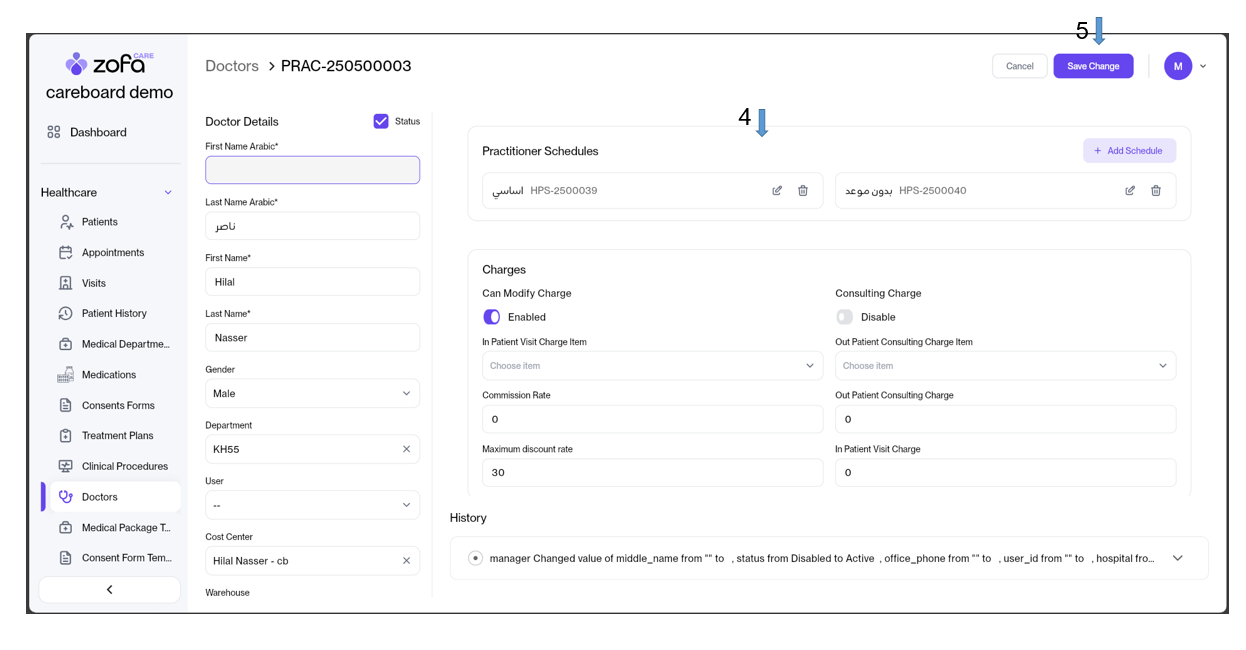Click the Doctors breadcrumb link
This screenshot has height=650, width=1246.
click(x=232, y=66)
